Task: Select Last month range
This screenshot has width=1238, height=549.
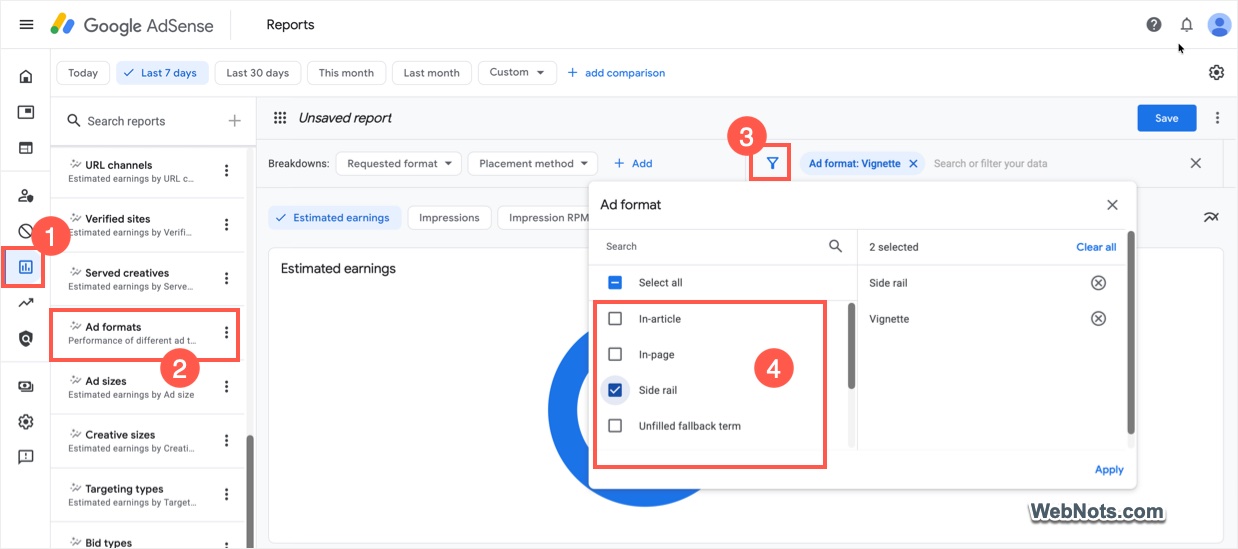Action: tap(432, 73)
